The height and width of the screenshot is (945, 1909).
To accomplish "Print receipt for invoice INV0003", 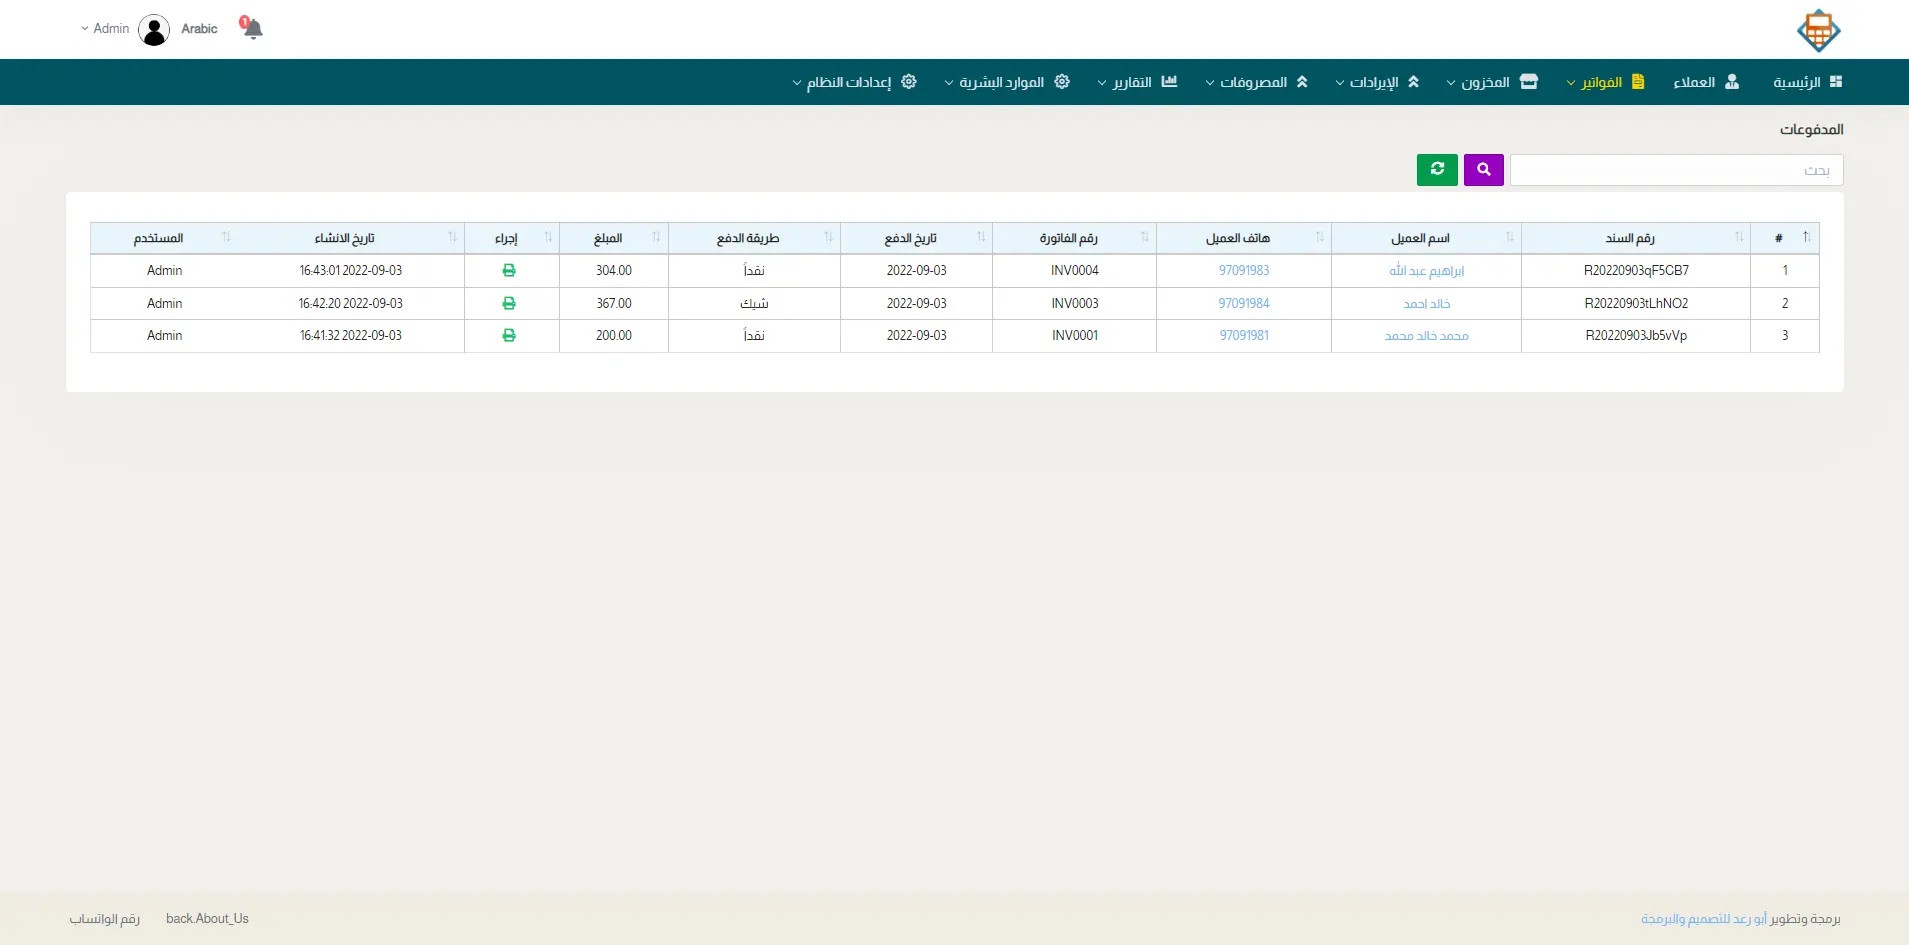I will [509, 303].
